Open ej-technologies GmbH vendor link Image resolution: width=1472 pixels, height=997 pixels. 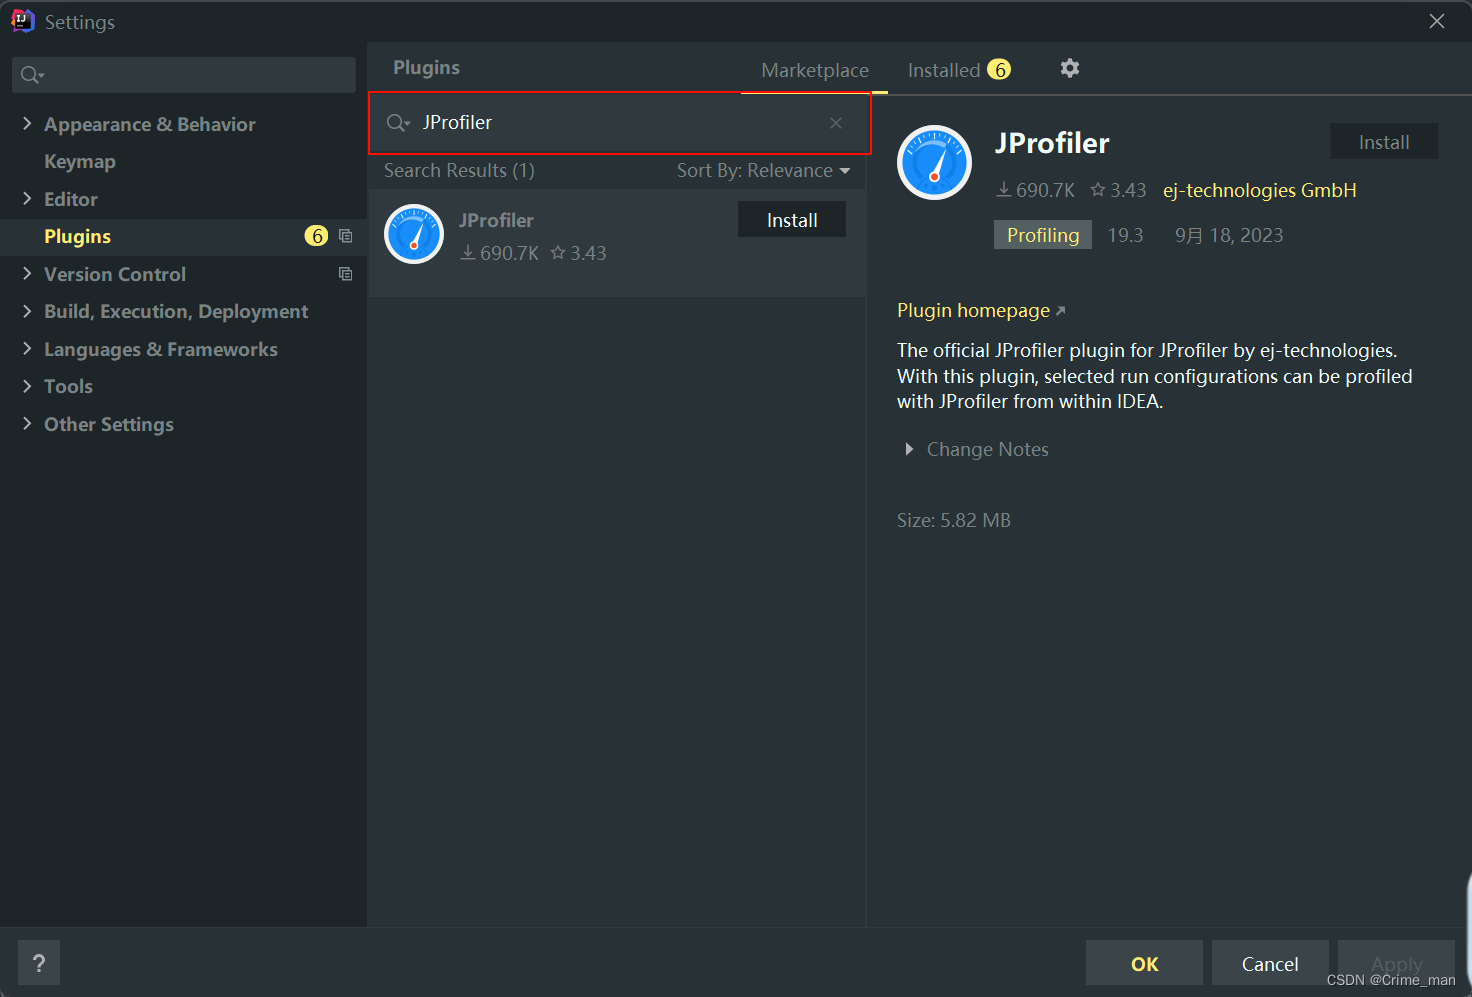click(x=1259, y=190)
